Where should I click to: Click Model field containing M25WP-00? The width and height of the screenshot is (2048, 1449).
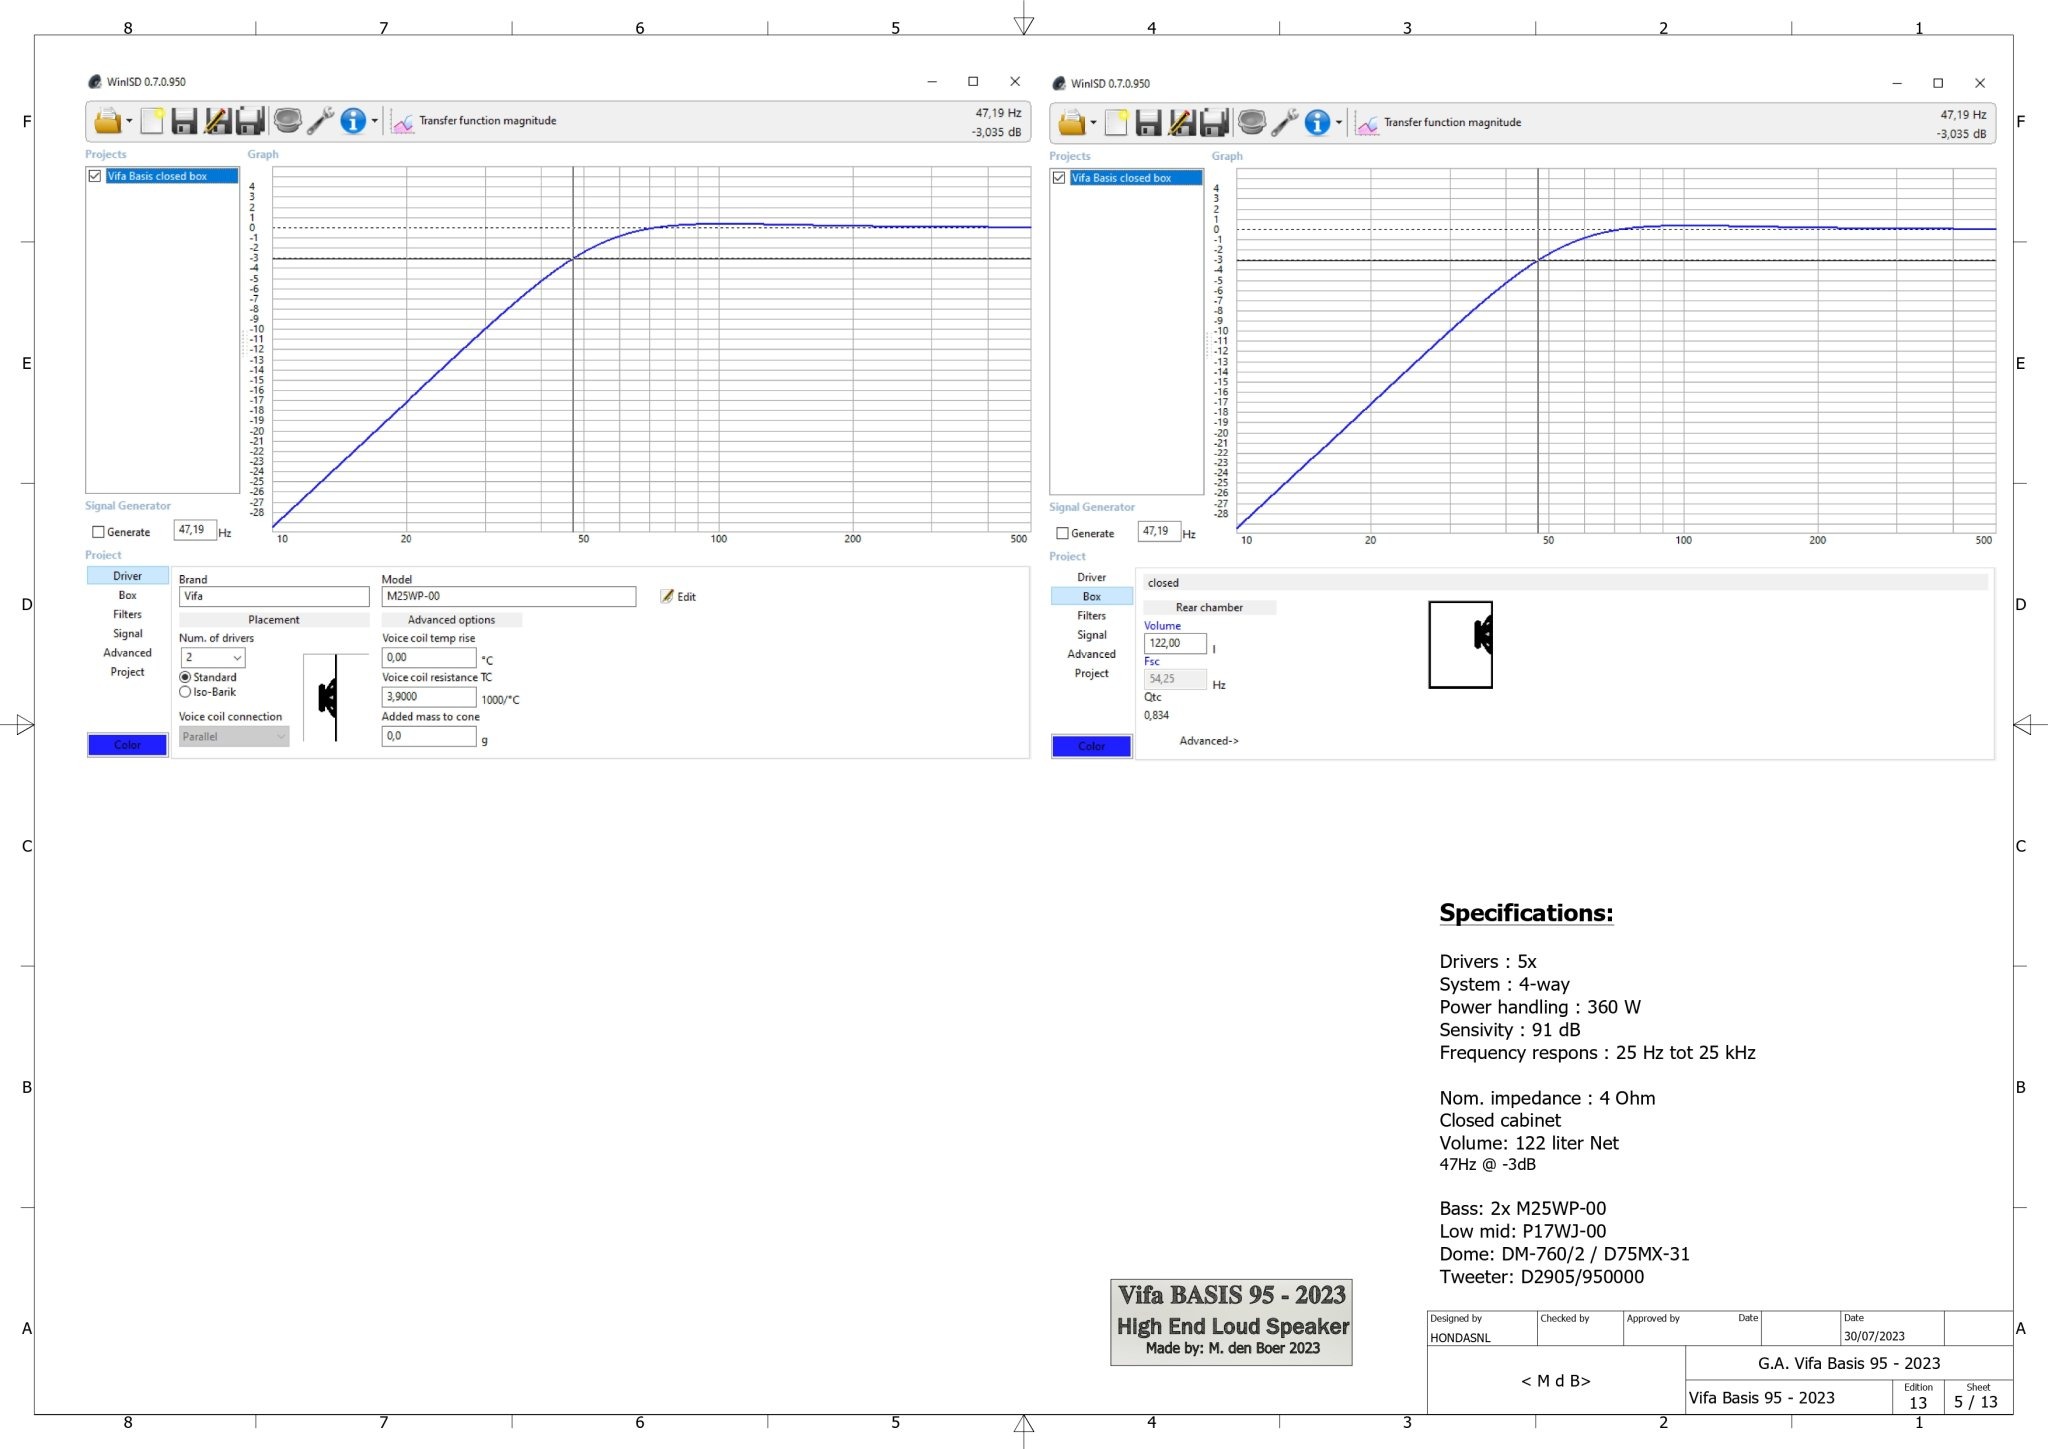pyautogui.click(x=508, y=596)
